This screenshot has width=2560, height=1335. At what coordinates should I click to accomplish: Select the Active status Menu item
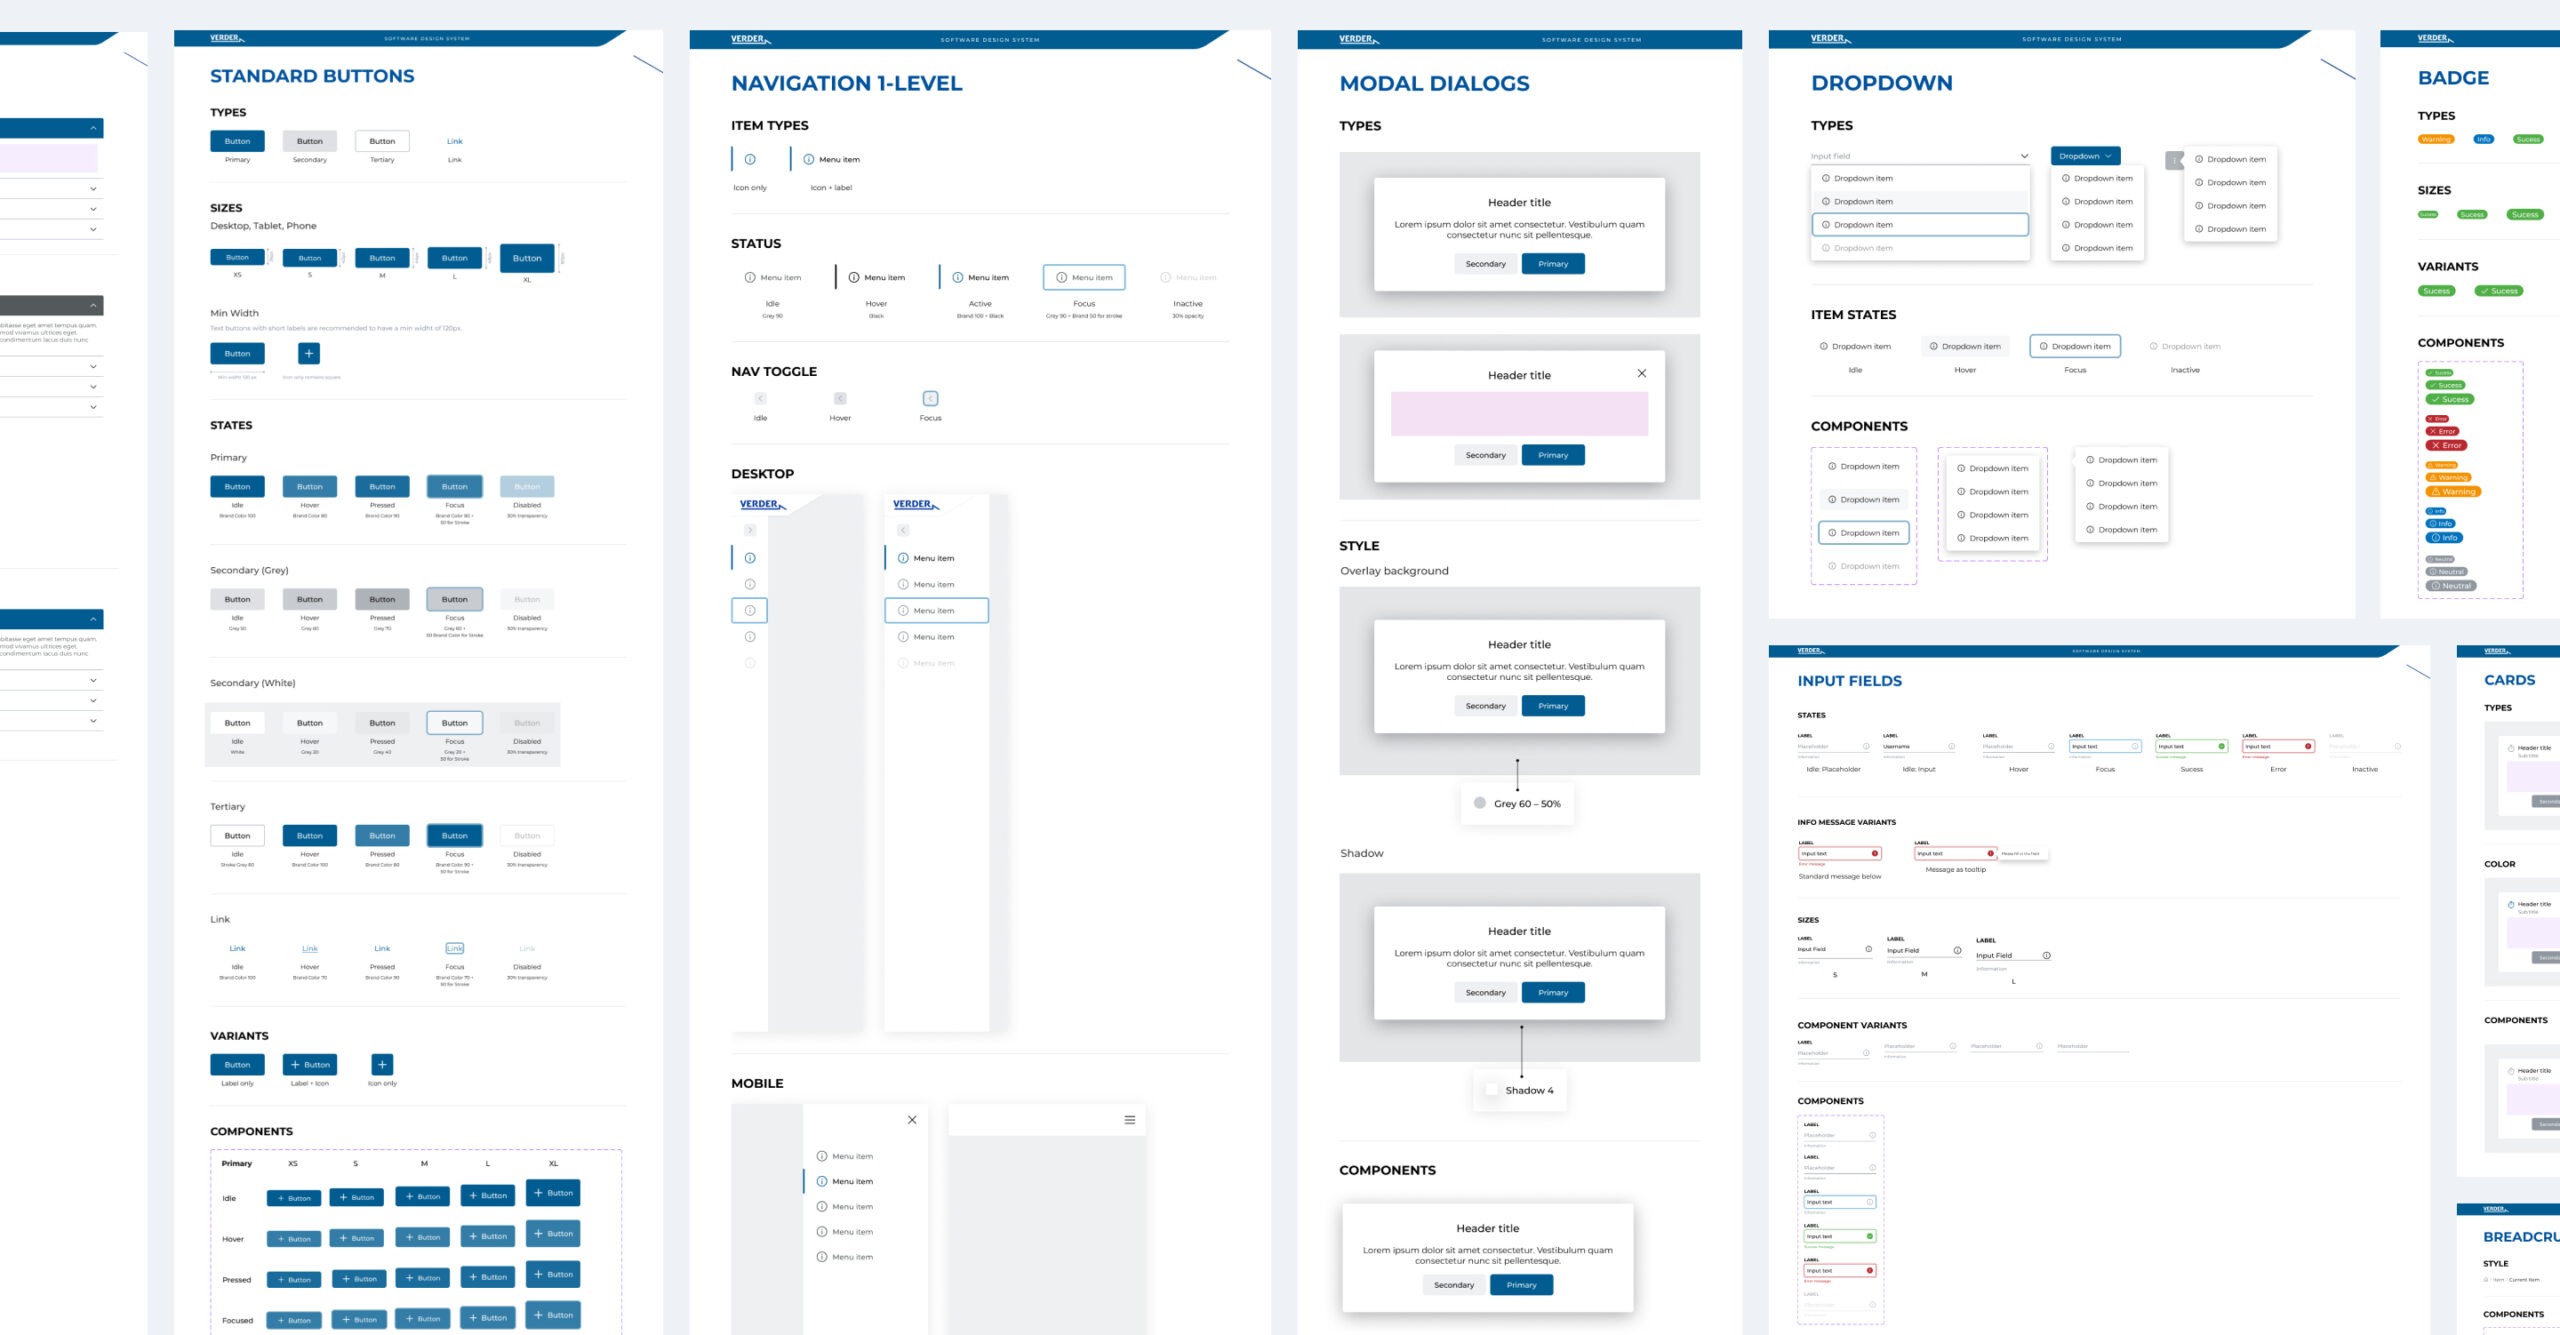[980, 277]
